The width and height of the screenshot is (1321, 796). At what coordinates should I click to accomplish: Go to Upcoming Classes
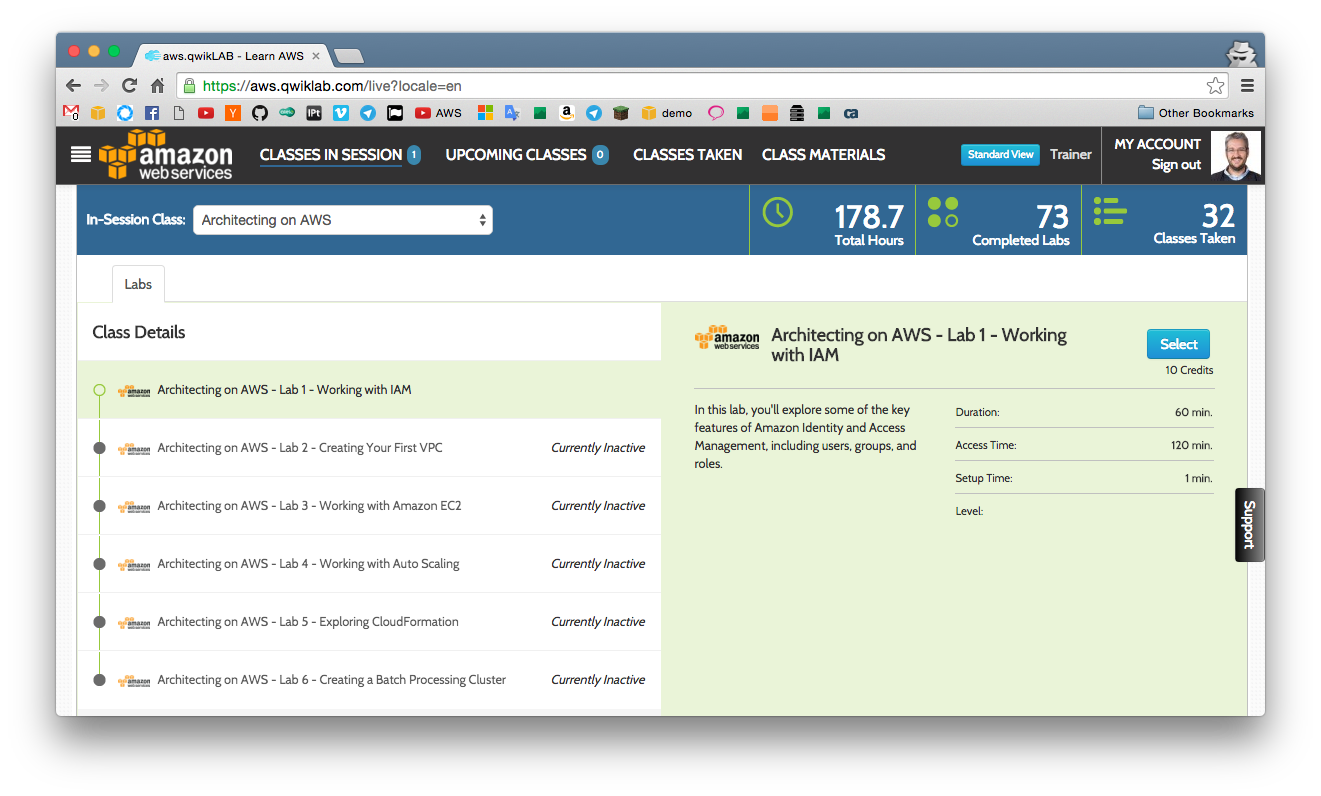click(x=516, y=155)
